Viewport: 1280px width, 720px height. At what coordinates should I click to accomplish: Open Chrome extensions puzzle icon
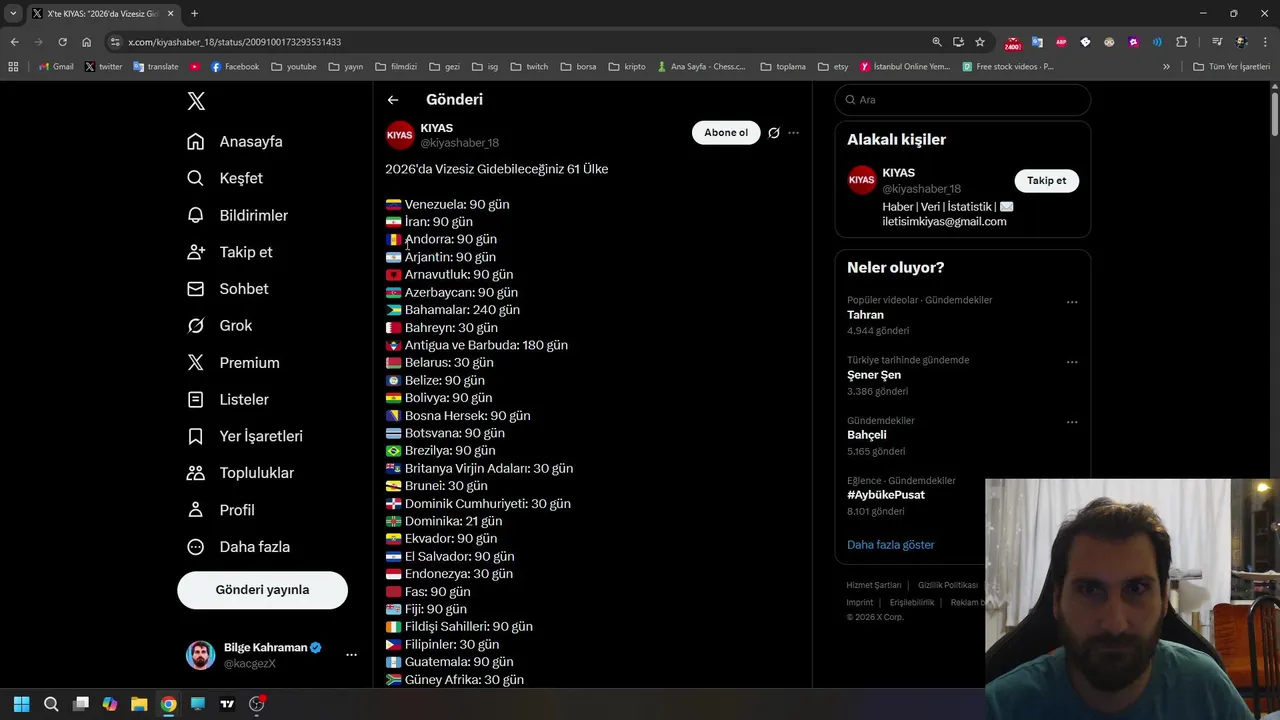[x=1182, y=42]
